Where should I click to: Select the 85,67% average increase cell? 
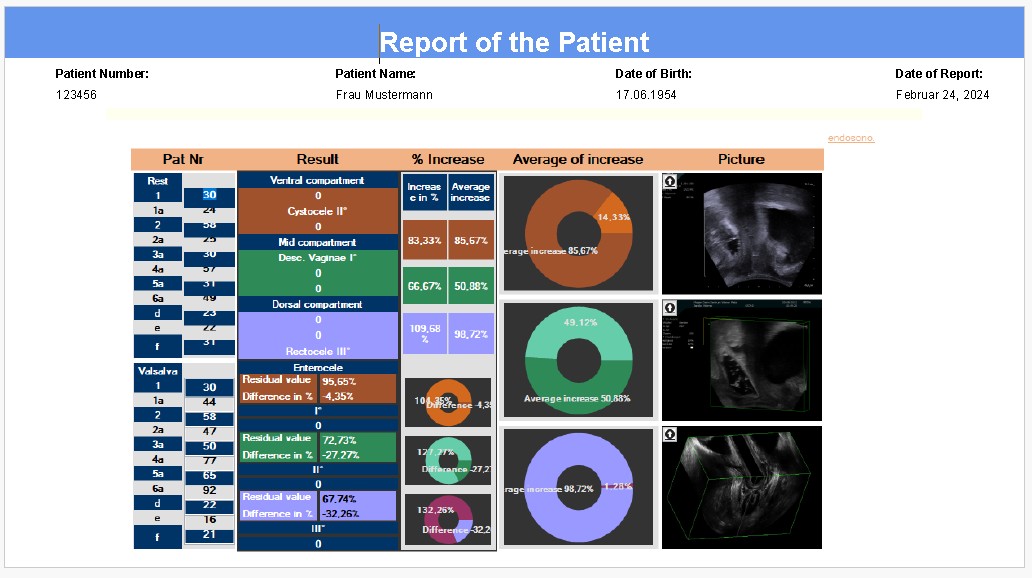pyautogui.click(x=471, y=240)
